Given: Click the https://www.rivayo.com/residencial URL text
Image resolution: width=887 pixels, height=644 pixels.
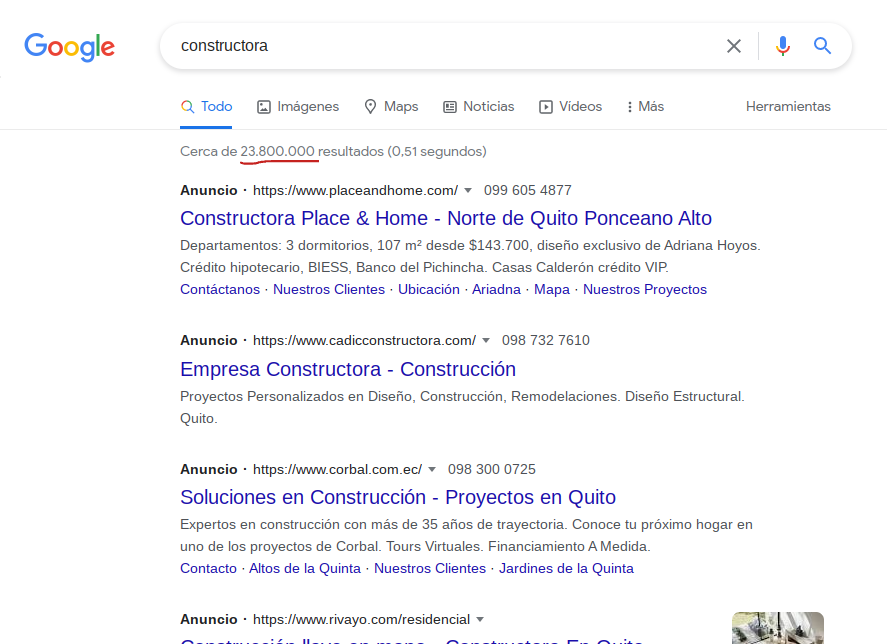Looking at the screenshot, I should click(361, 620).
